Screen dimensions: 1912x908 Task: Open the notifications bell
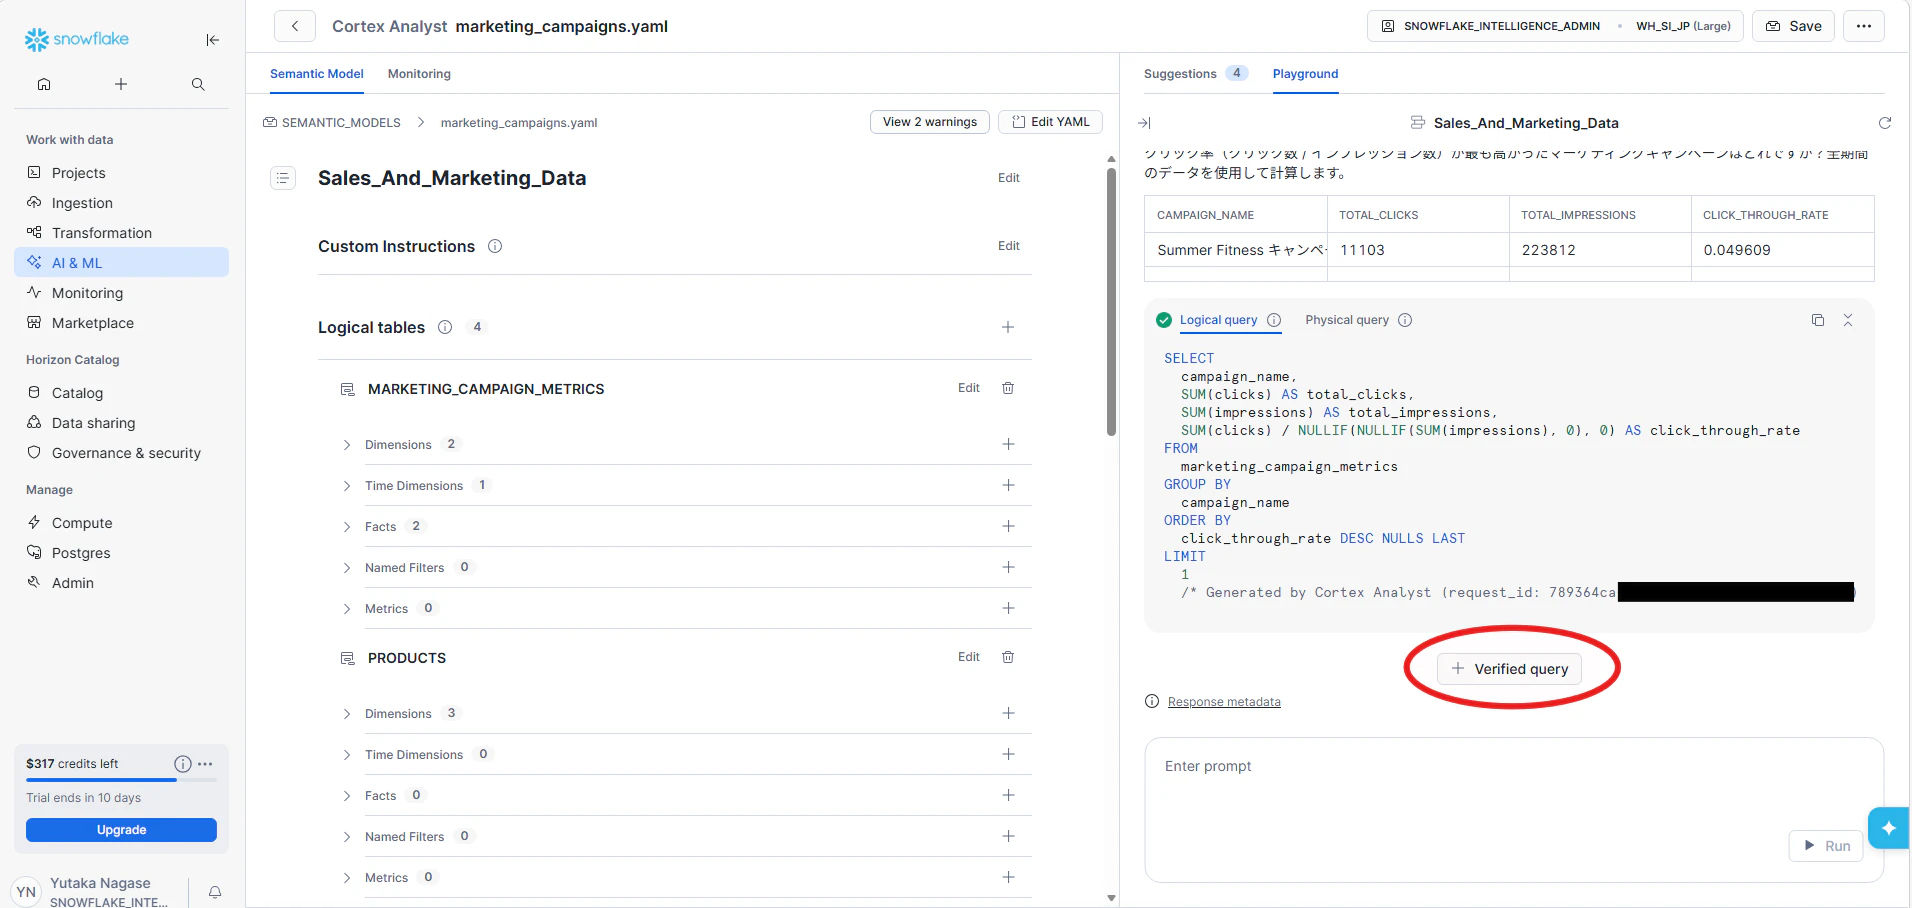[215, 892]
